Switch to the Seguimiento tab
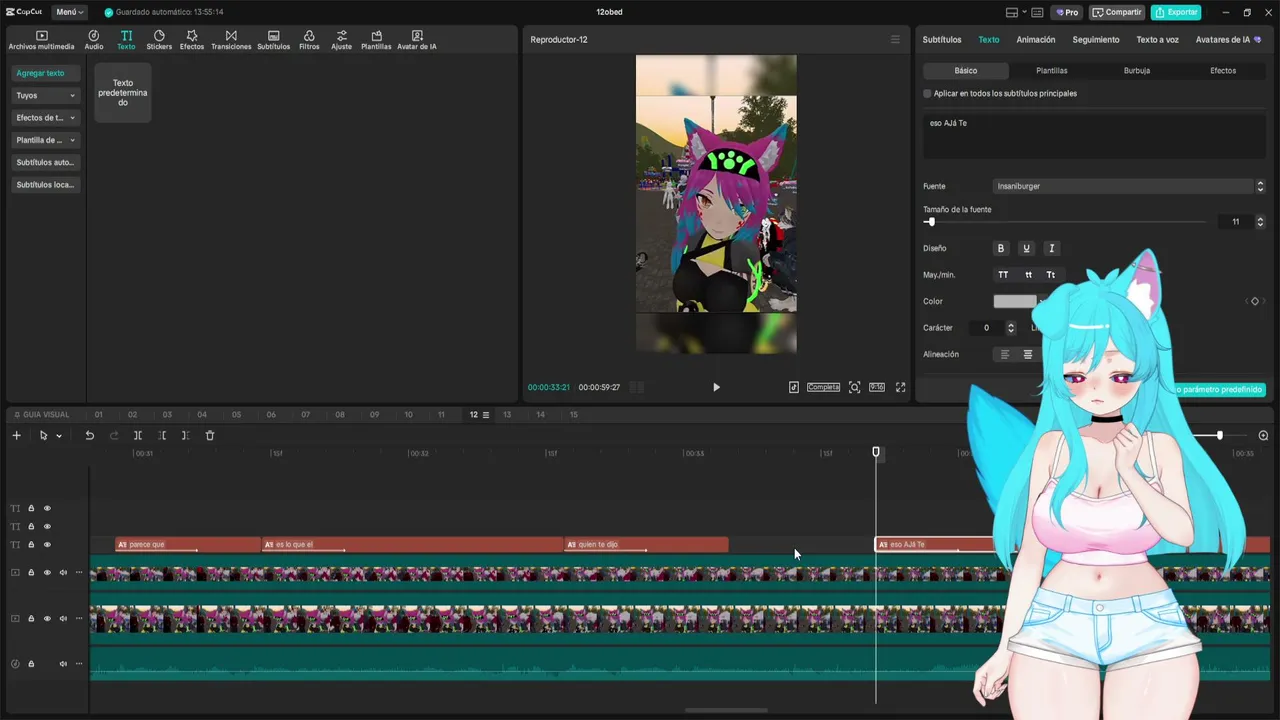This screenshot has height=720, width=1280. pos(1096,40)
